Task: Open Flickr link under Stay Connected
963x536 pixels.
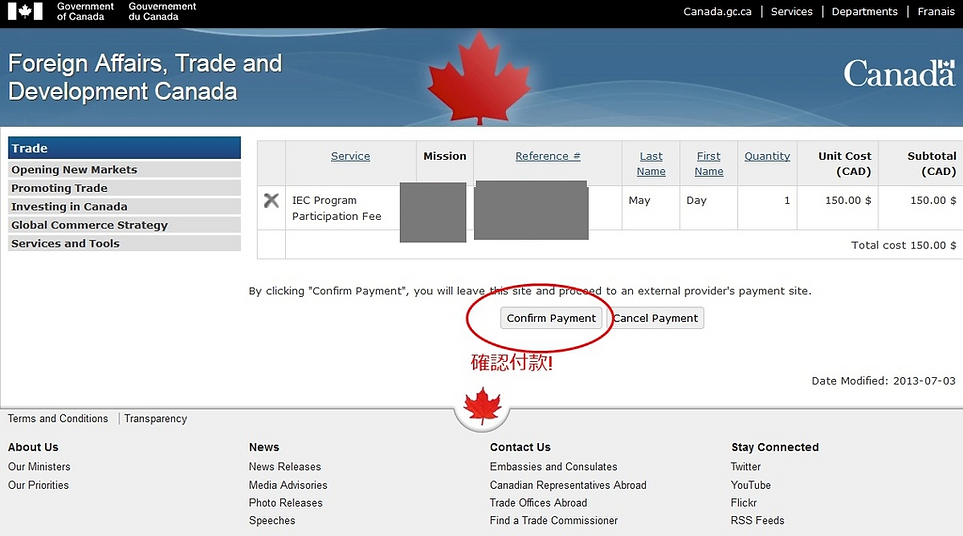Action: [744, 503]
